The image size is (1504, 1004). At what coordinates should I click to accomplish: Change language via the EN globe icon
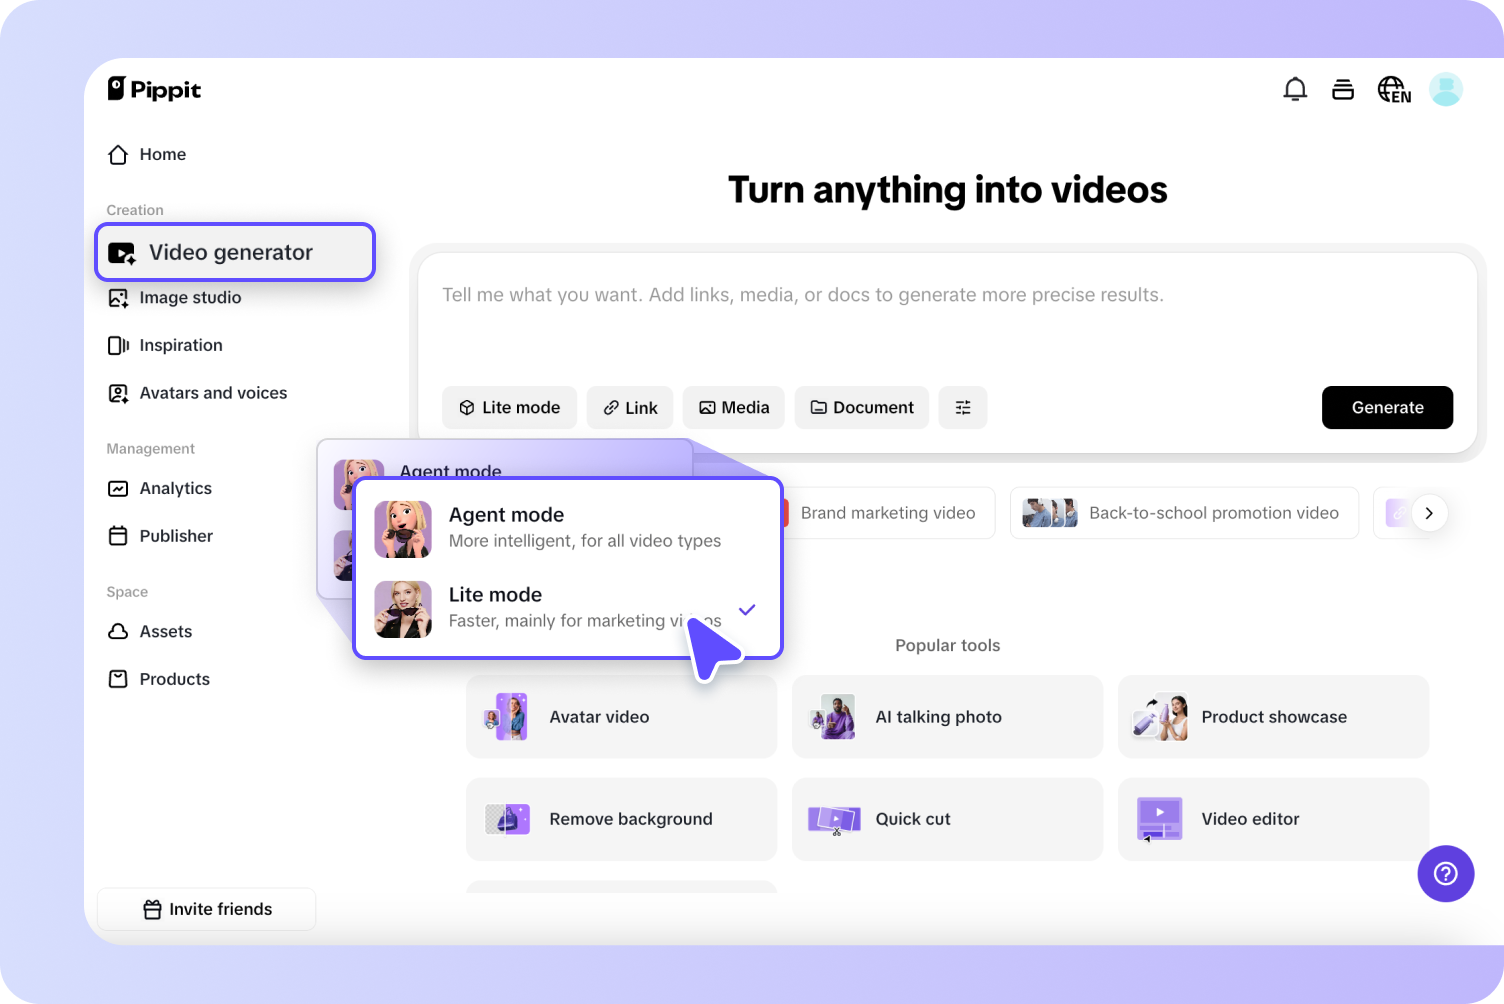pos(1394,90)
